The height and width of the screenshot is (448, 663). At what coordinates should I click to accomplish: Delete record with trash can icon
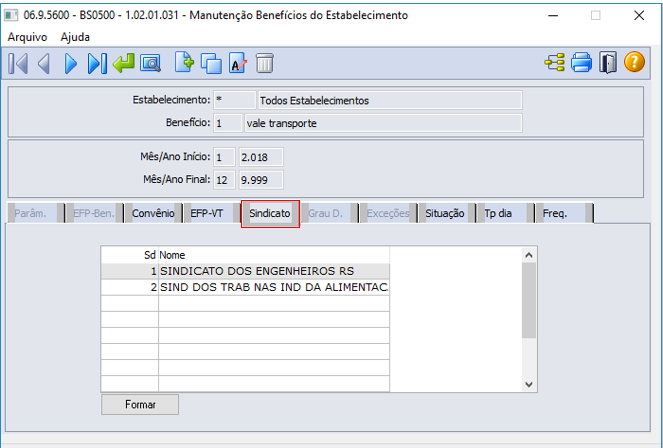pyautogui.click(x=265, y=63)
